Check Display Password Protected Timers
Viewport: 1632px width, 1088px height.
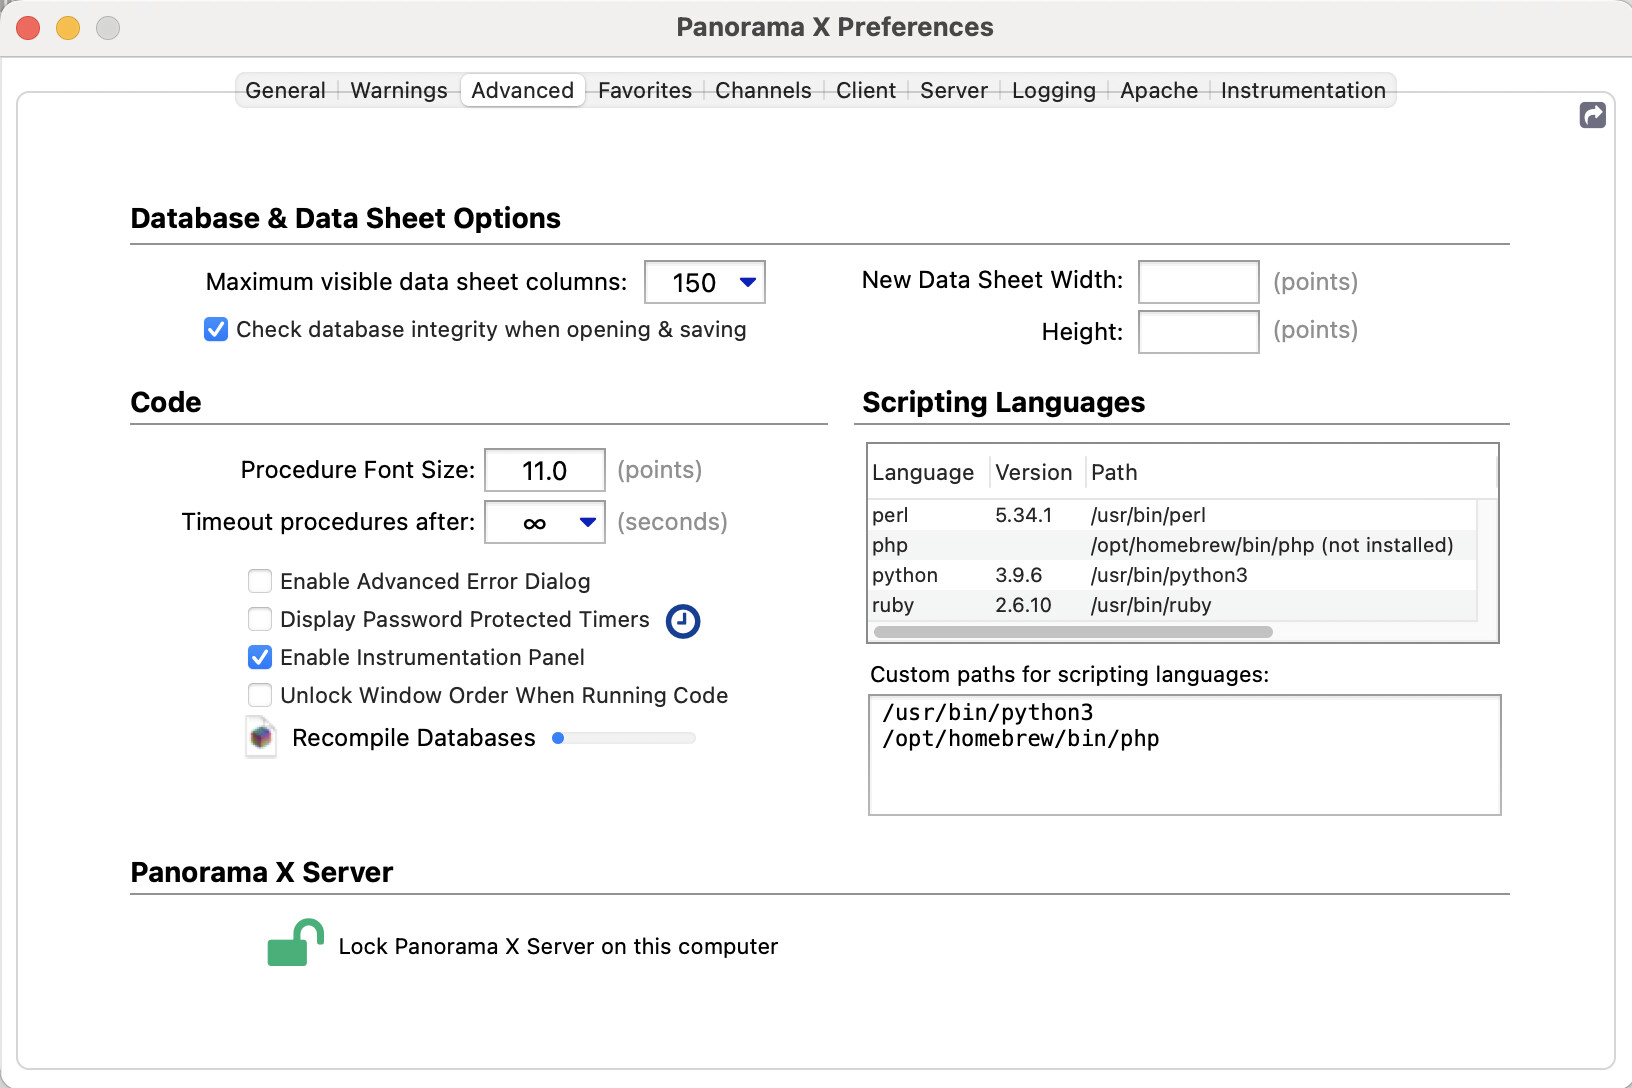[260, 619]
